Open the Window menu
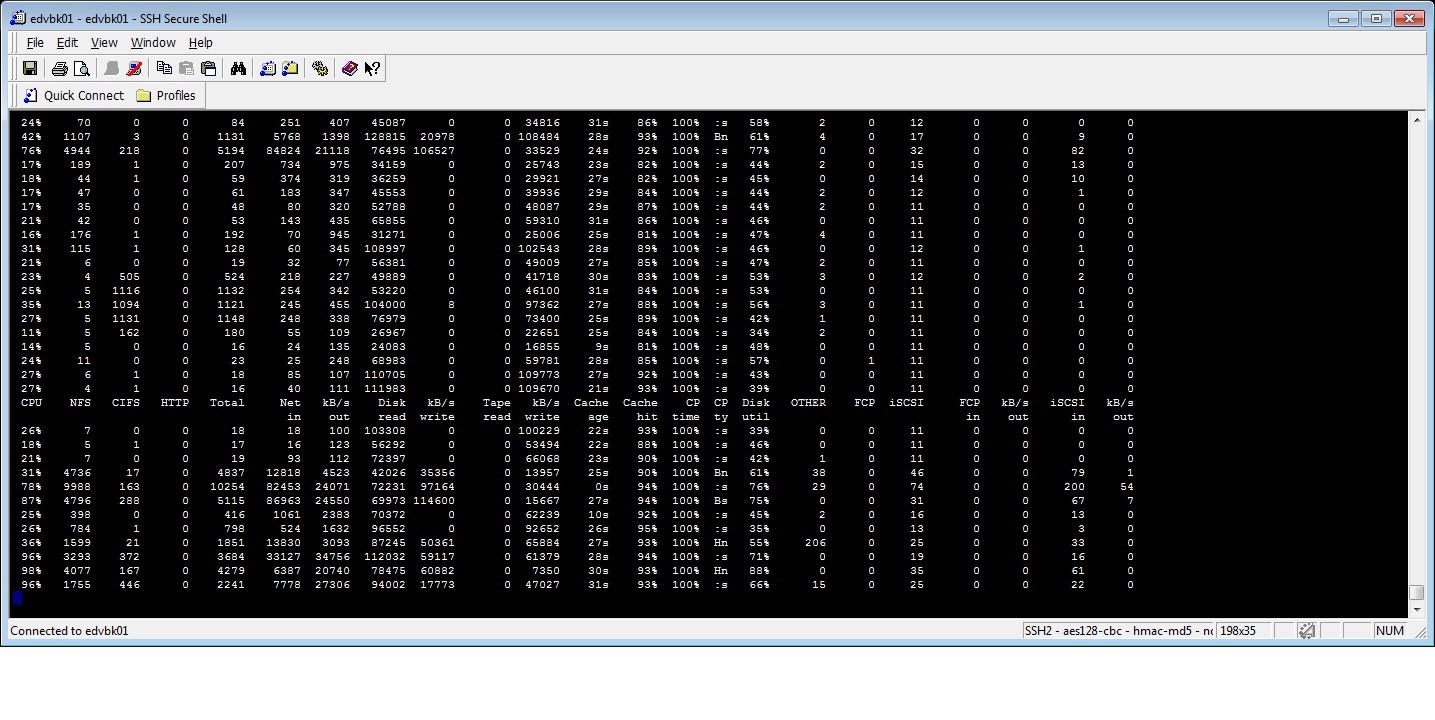The height and width of the screenshot is (720, 1435). pyautogui.click(x=153, y=43)
